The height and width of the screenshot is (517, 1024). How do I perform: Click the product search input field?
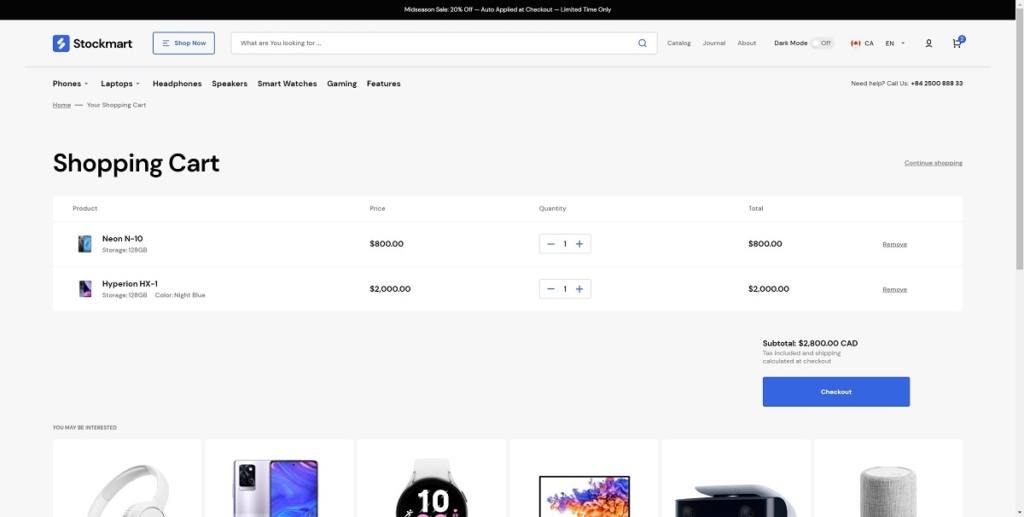click(x=435, y=43)
